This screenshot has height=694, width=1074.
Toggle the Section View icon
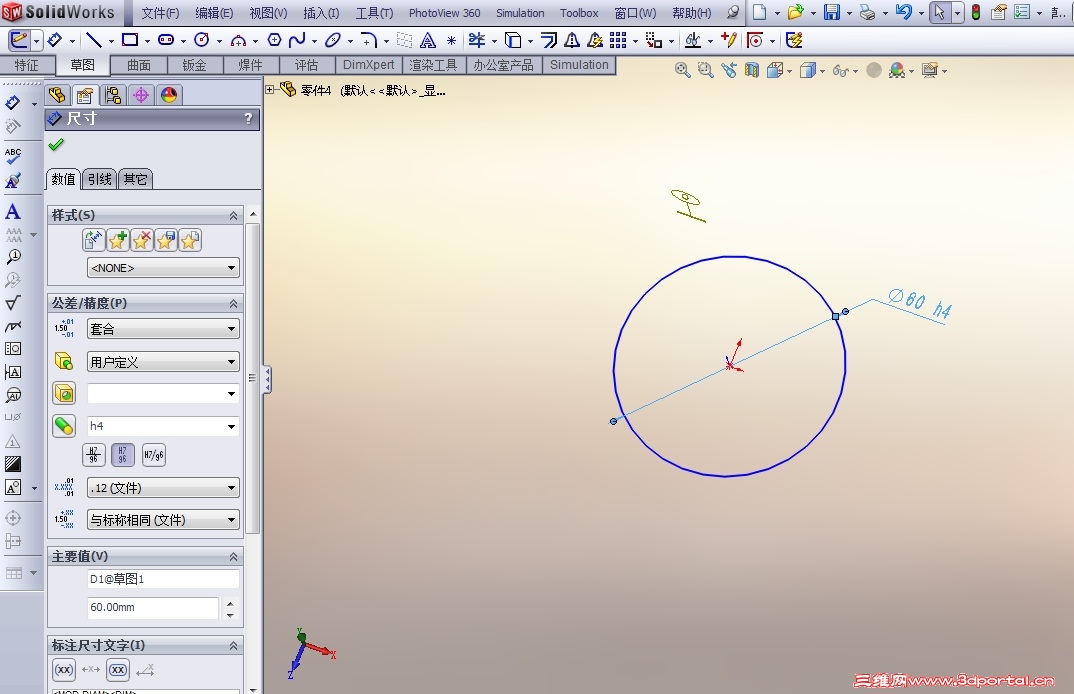752,70
